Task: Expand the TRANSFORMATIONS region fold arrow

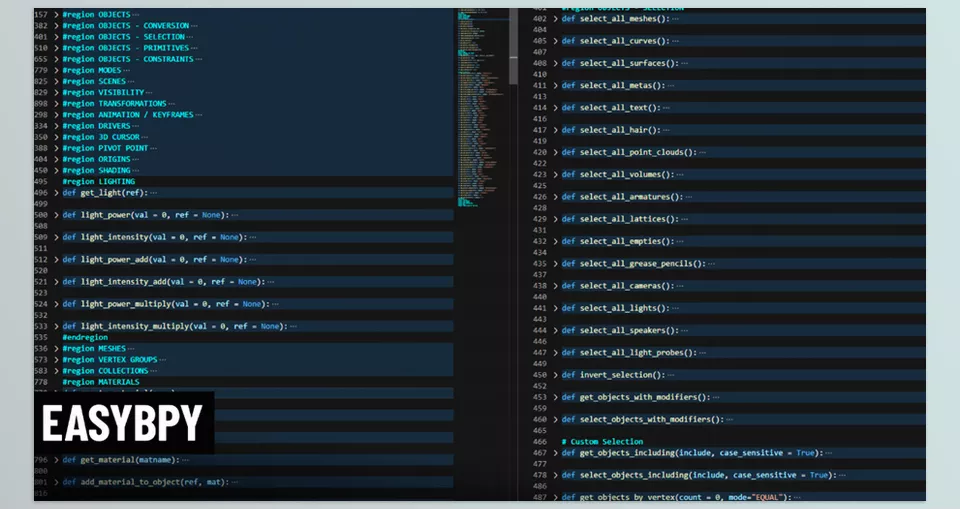Action: [x=56, y=104]
